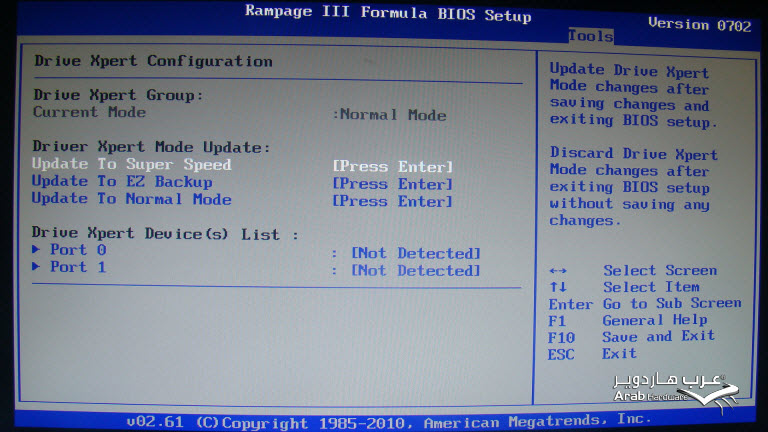
Task: Expand the Port 0 arrow
Action: 36,249
